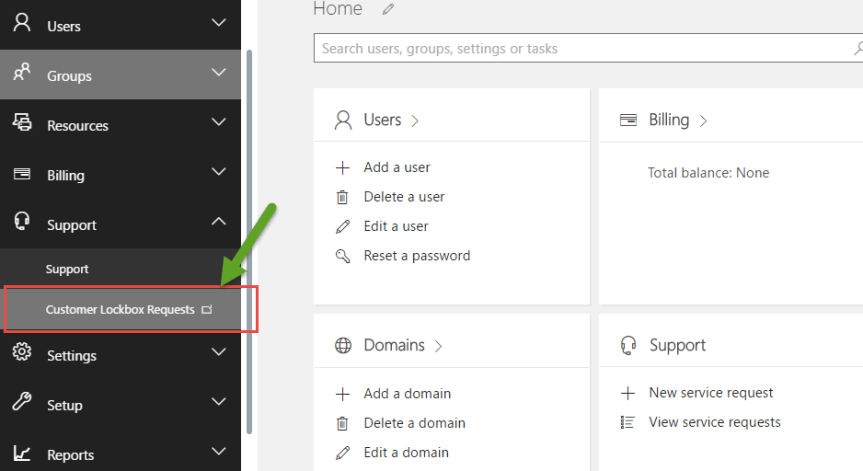Collapse the Support section chevron
The height and width of the screenshot is (471, 863).
(x=219, y=223)
